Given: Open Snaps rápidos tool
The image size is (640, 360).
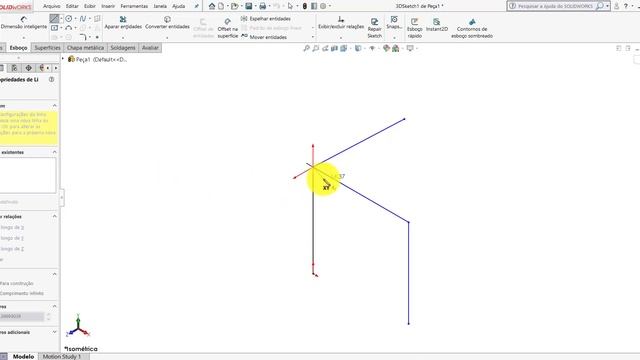Looking at the screenshot, I should tap(394, 23).
